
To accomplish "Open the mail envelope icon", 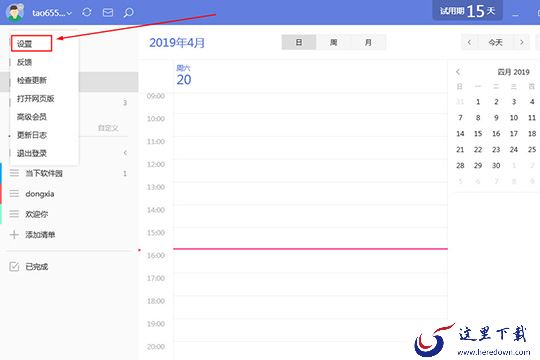I will click(108, 13).
